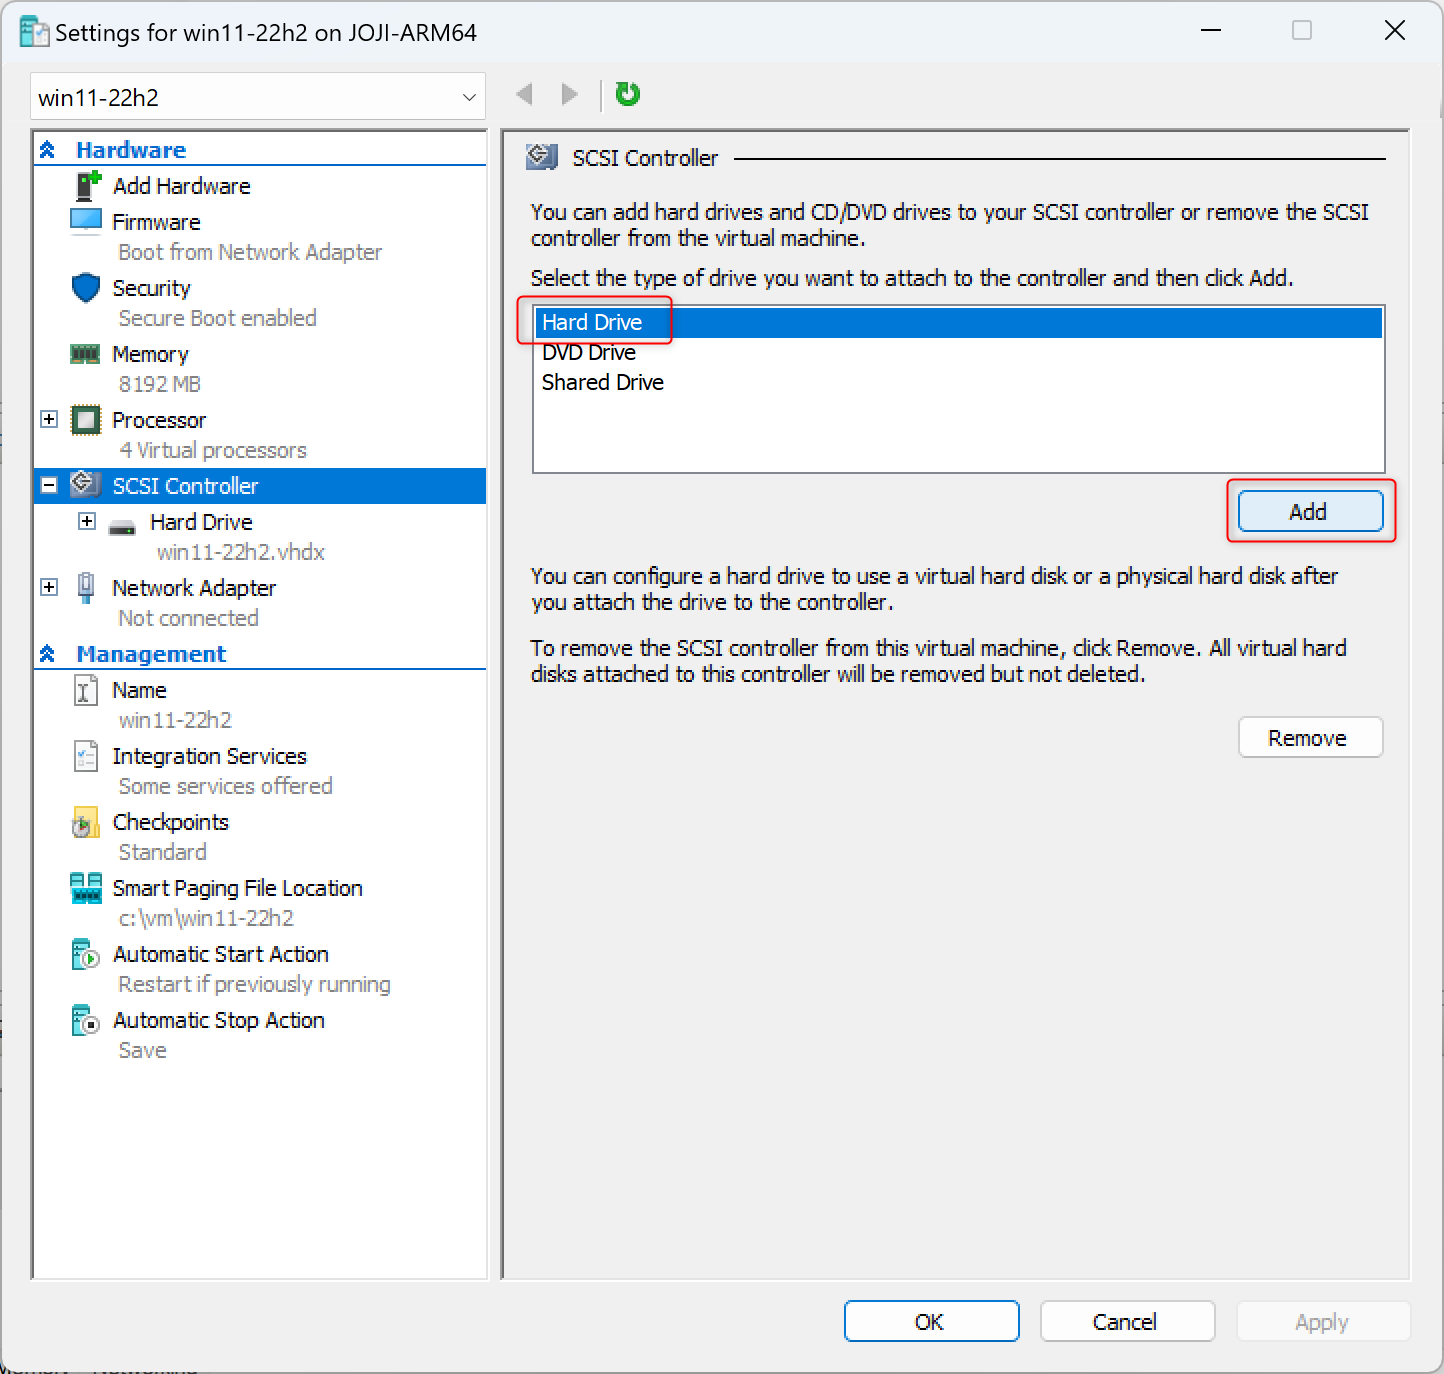Image resolution: width=1444 pixels, height=1374 pixels.
Task: Select DVD Drive in drive type list
Action: click(x=589, y=353)
